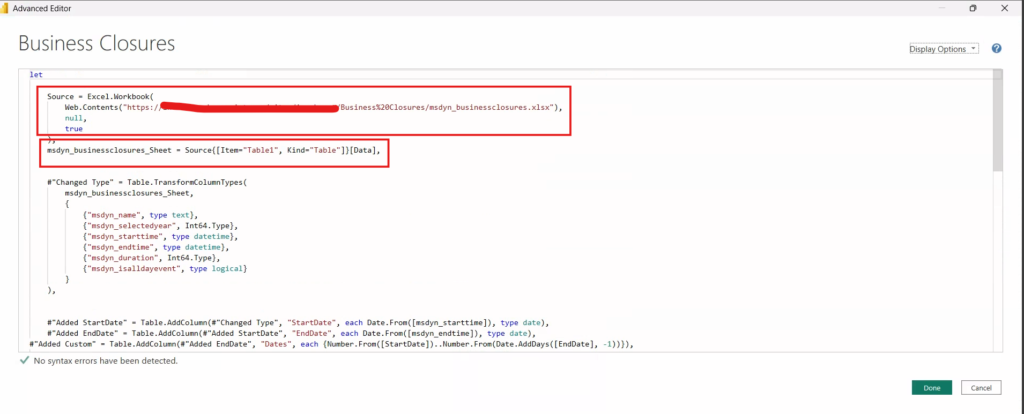
Task: Click the Advanced Editor title bar icon
Action: [7, 8]
